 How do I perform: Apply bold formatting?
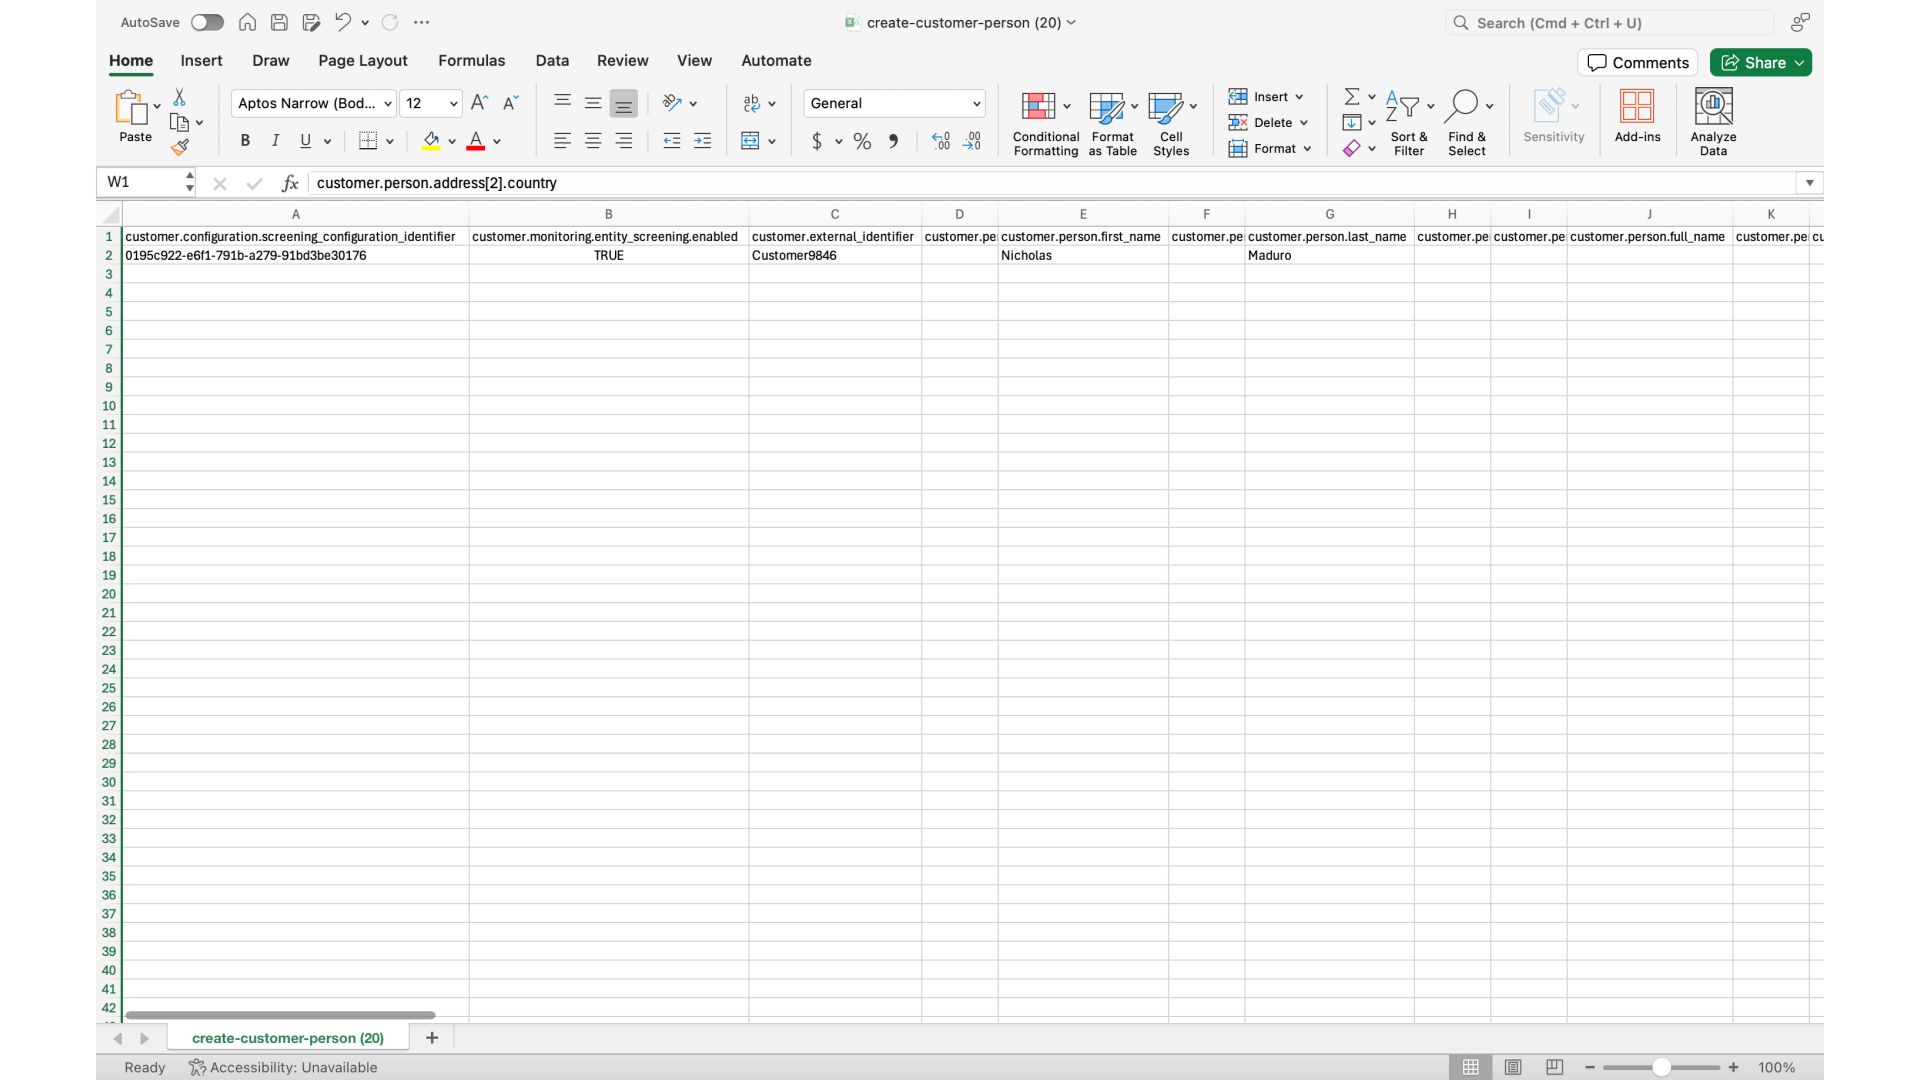tap(243, 140)
